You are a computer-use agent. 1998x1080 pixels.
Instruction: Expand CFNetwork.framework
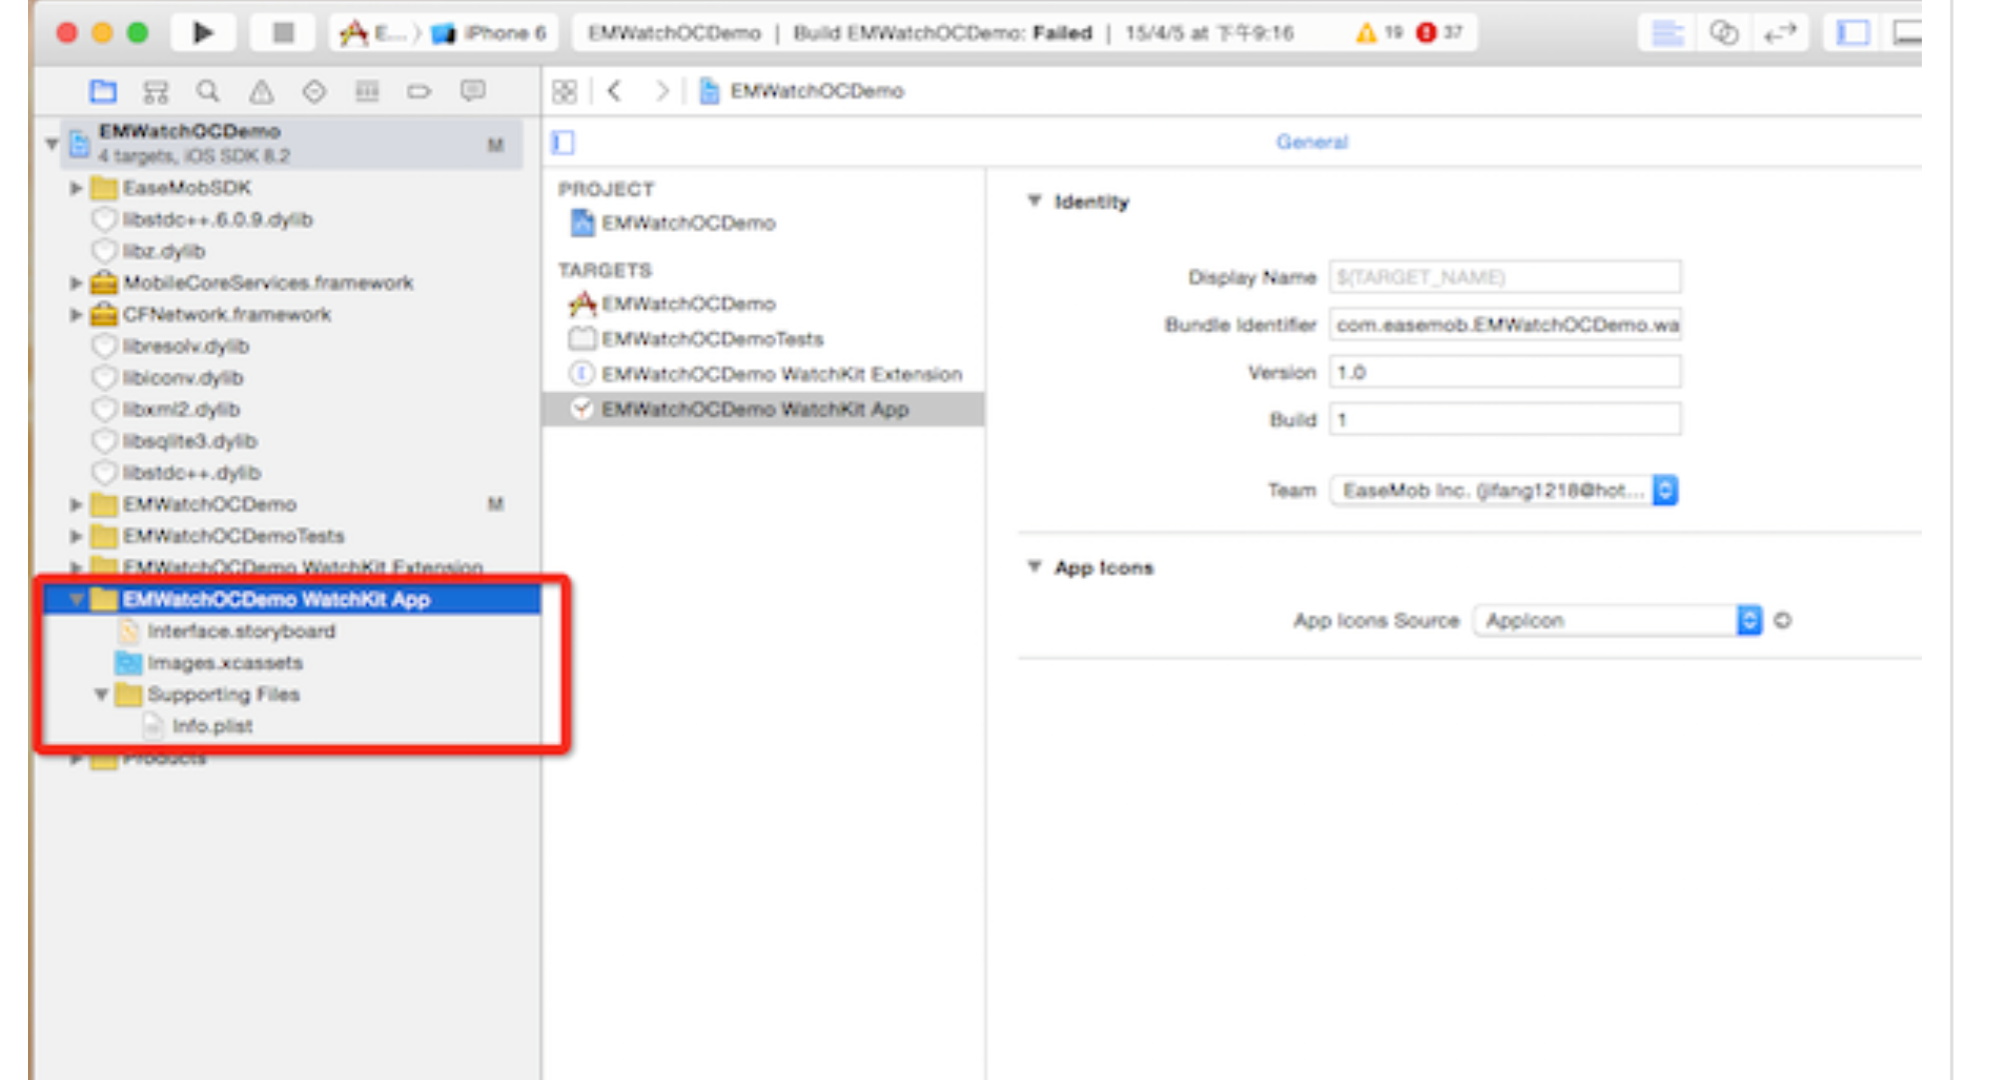pos(76,315)
